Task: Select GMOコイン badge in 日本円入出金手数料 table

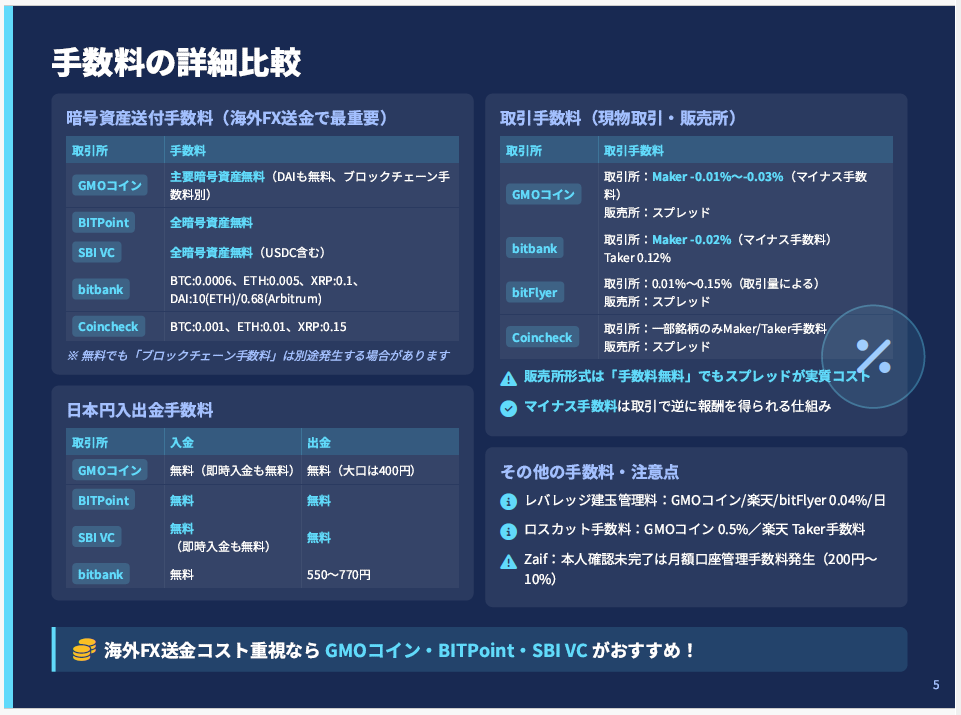Action: click(110, 470)
